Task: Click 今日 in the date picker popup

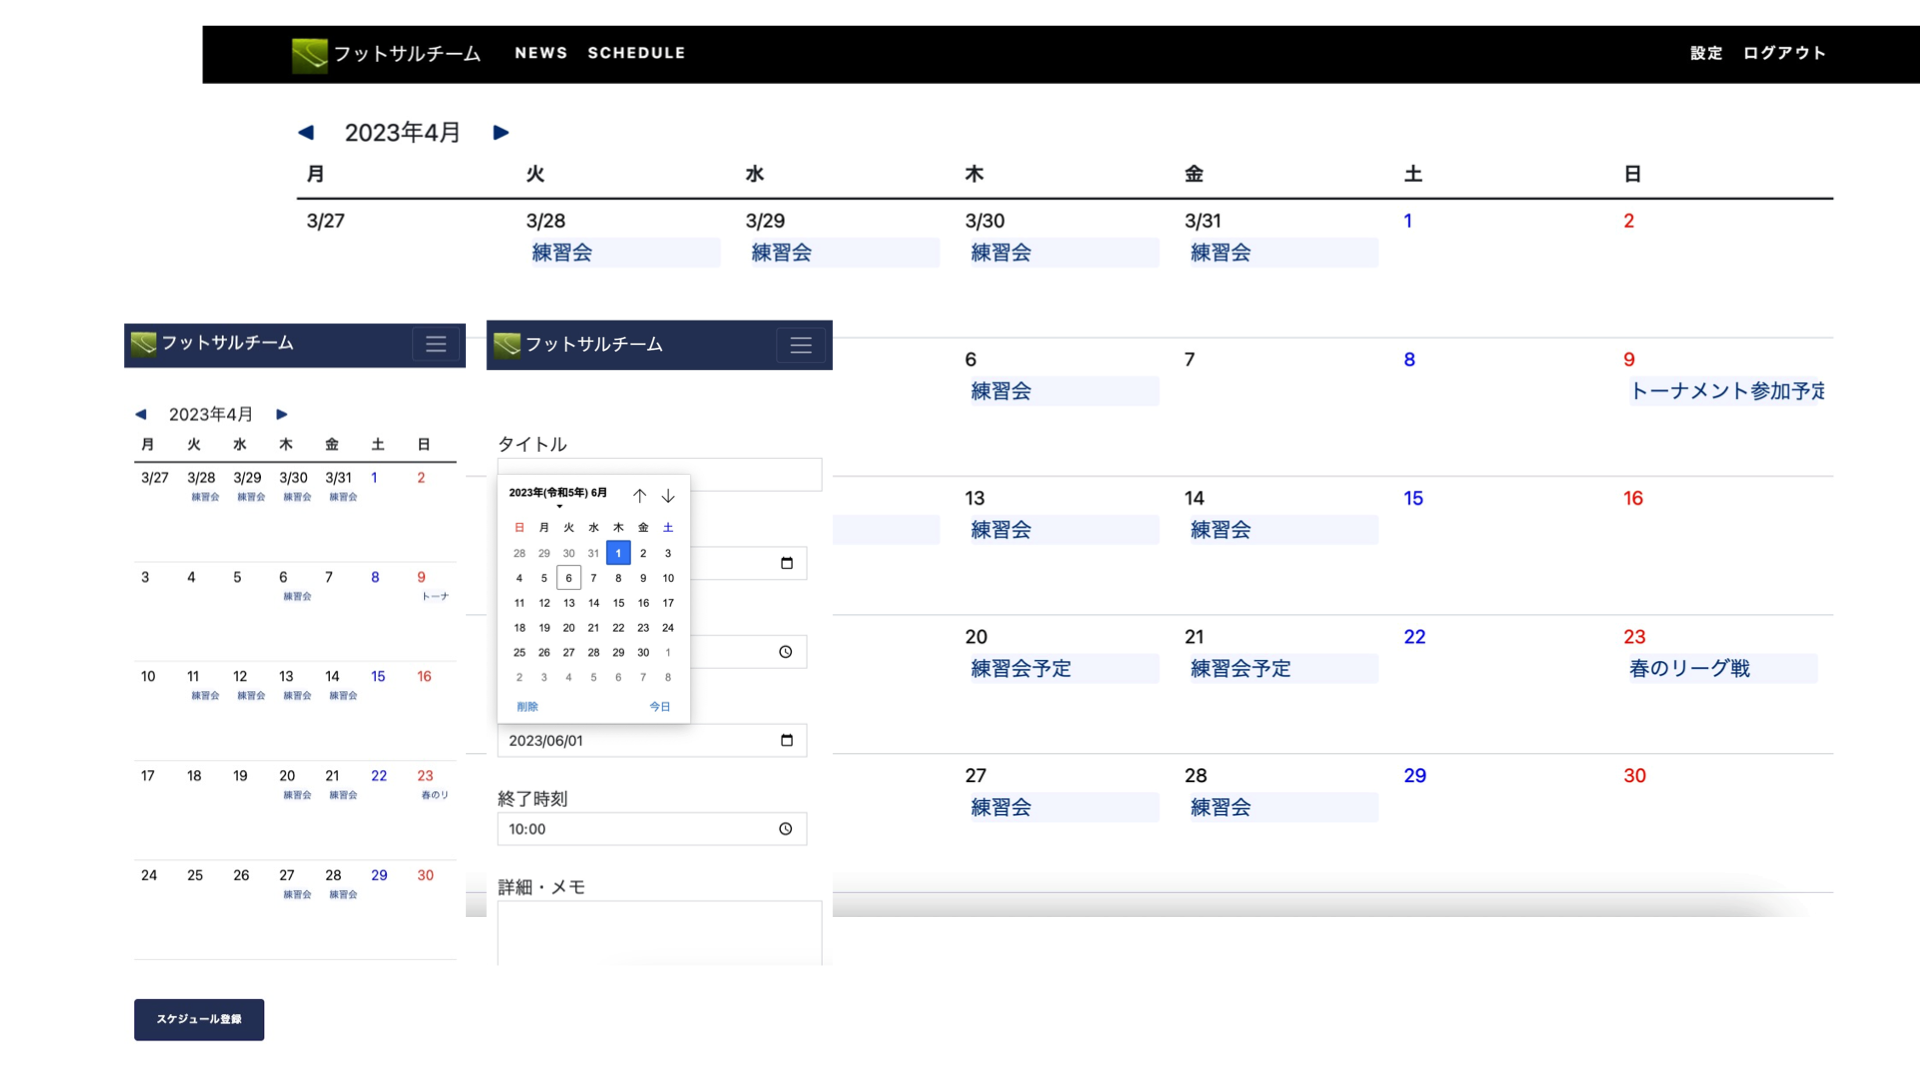Action: coord(660,706)
